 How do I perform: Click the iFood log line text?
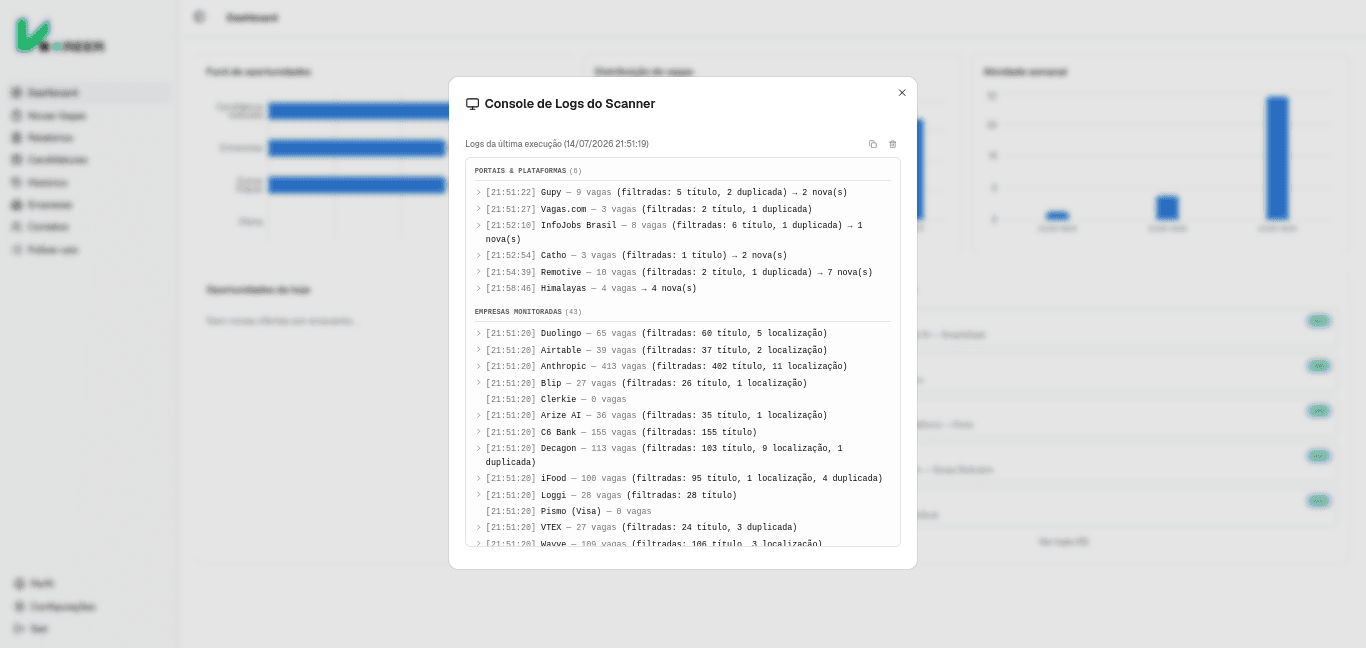684,478
